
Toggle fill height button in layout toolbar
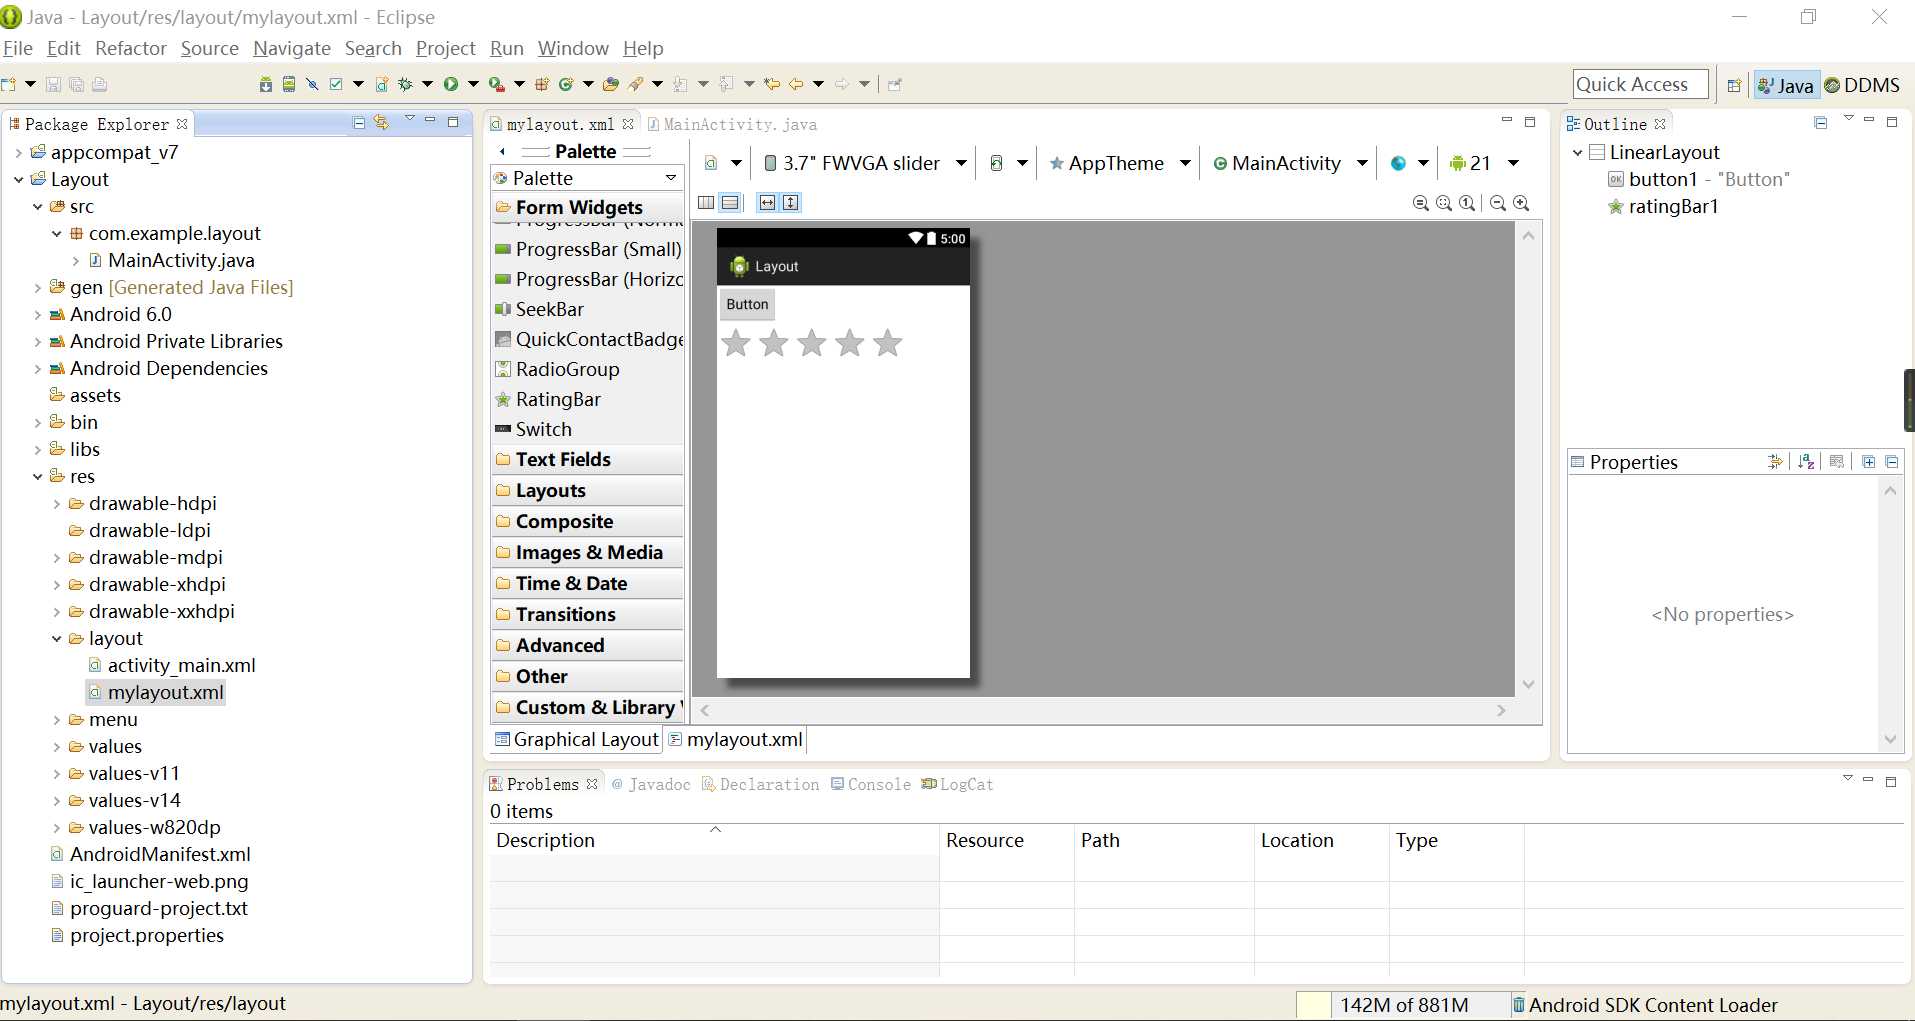[791, 202]
